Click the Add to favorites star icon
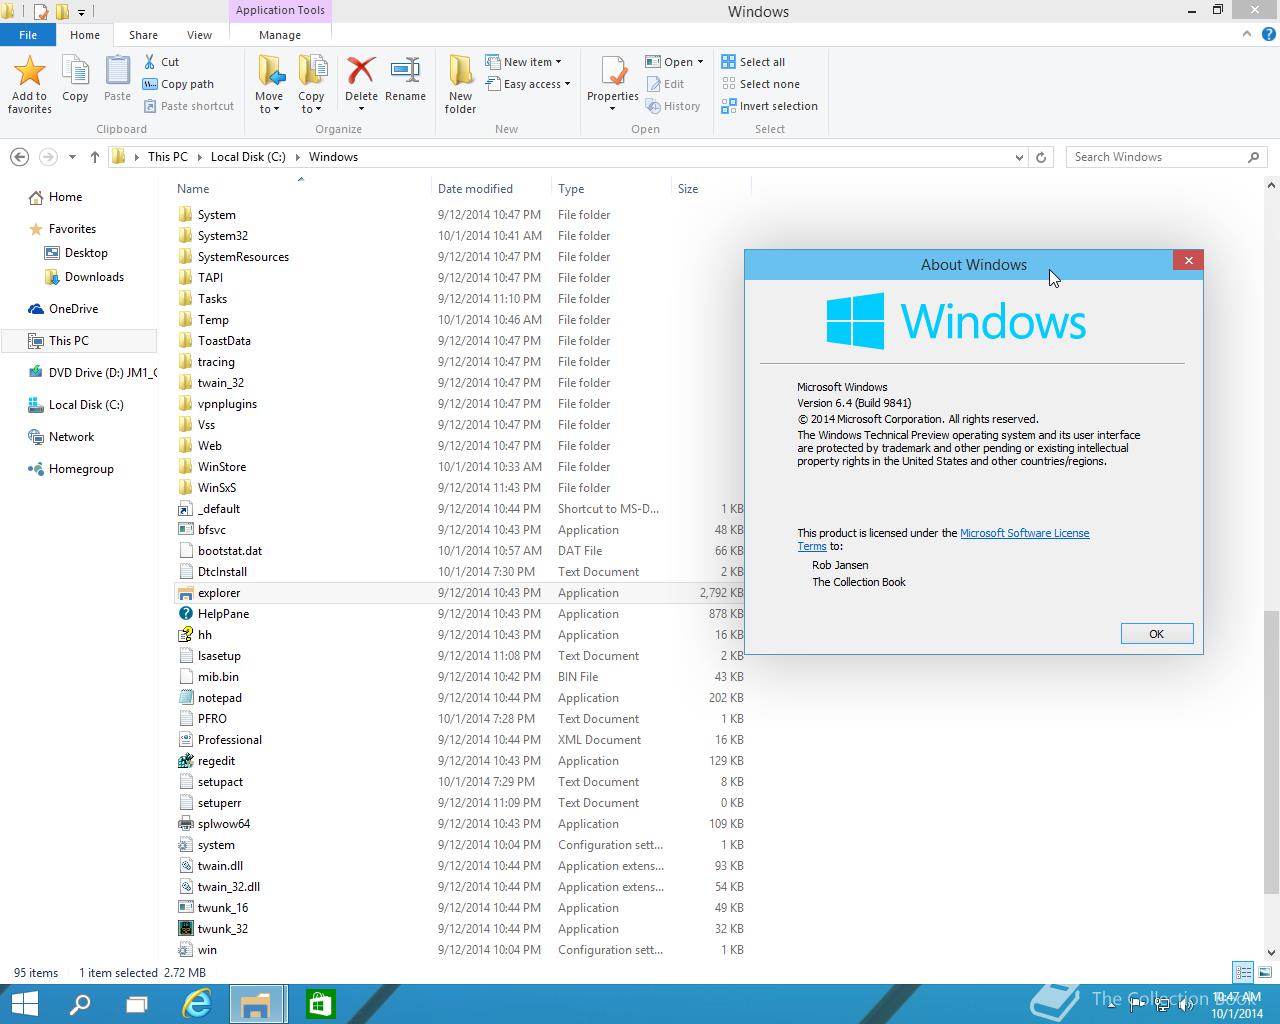Screen dimensions: 1280x1024 point(29,71)
